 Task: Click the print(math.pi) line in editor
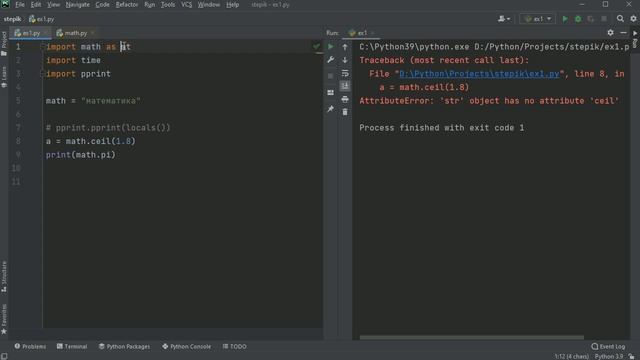tap(80, 155)
